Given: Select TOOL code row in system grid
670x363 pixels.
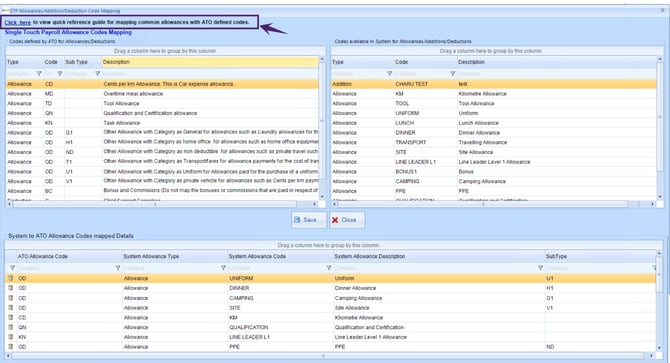Looking at the screenshot, I should click(494, 103).
